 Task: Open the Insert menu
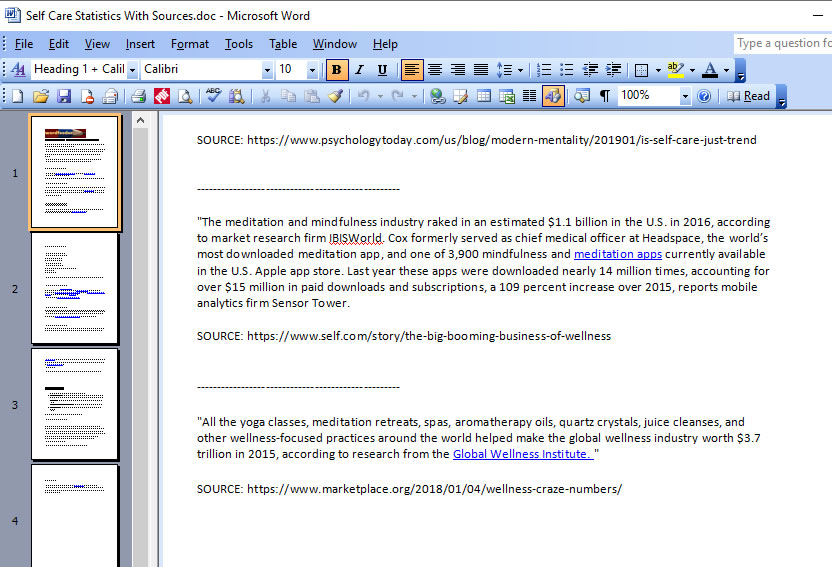click(x=140, y=44)
